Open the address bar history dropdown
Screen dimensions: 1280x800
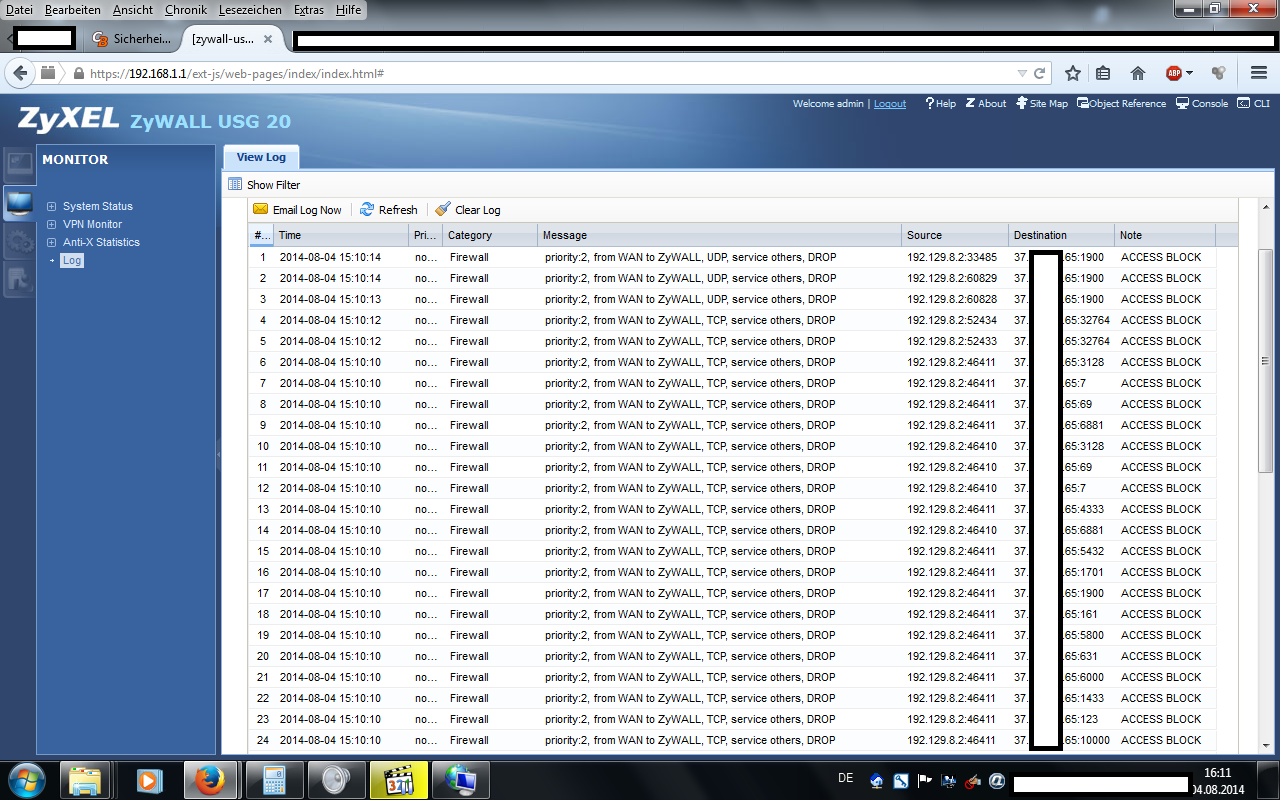pos(1022,73)
